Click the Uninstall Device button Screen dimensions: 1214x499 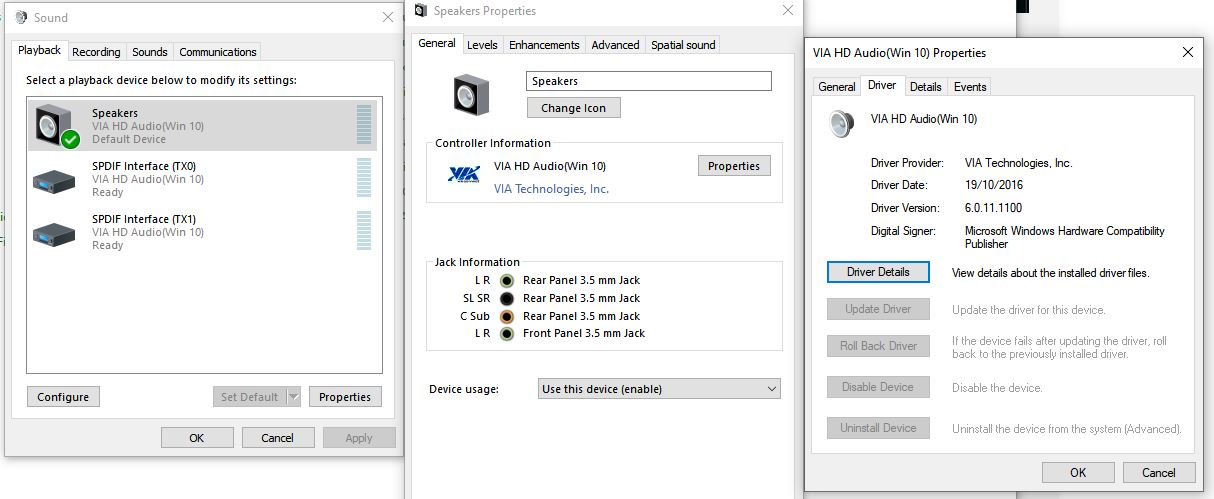tap(878, 428)
